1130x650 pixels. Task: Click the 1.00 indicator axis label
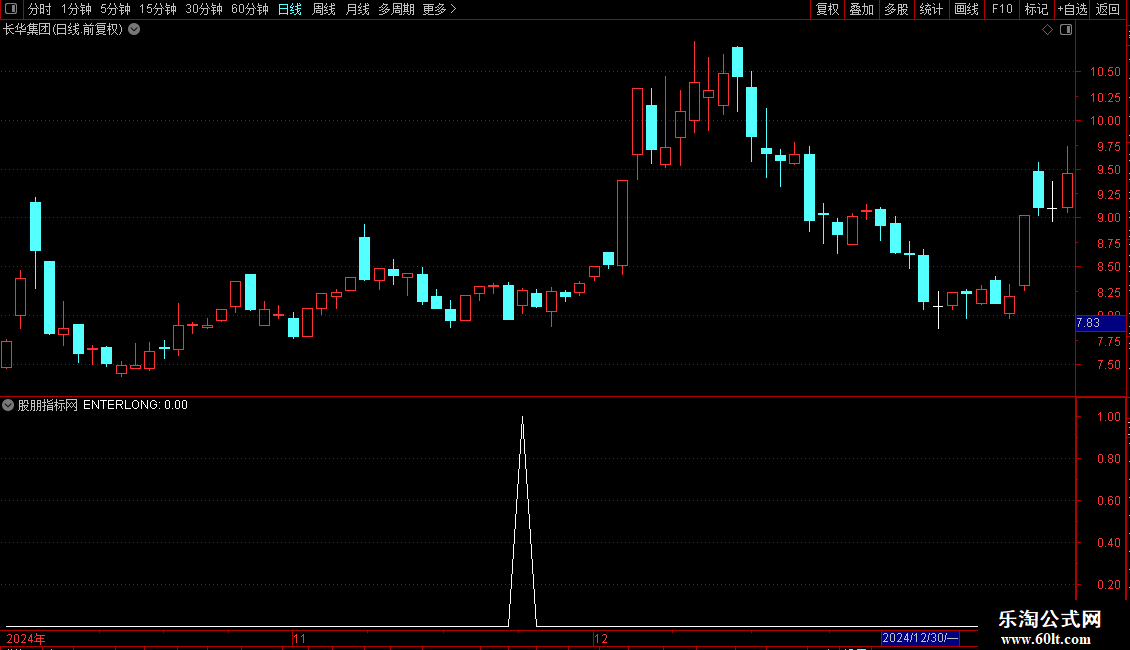tap(1108, 417)
